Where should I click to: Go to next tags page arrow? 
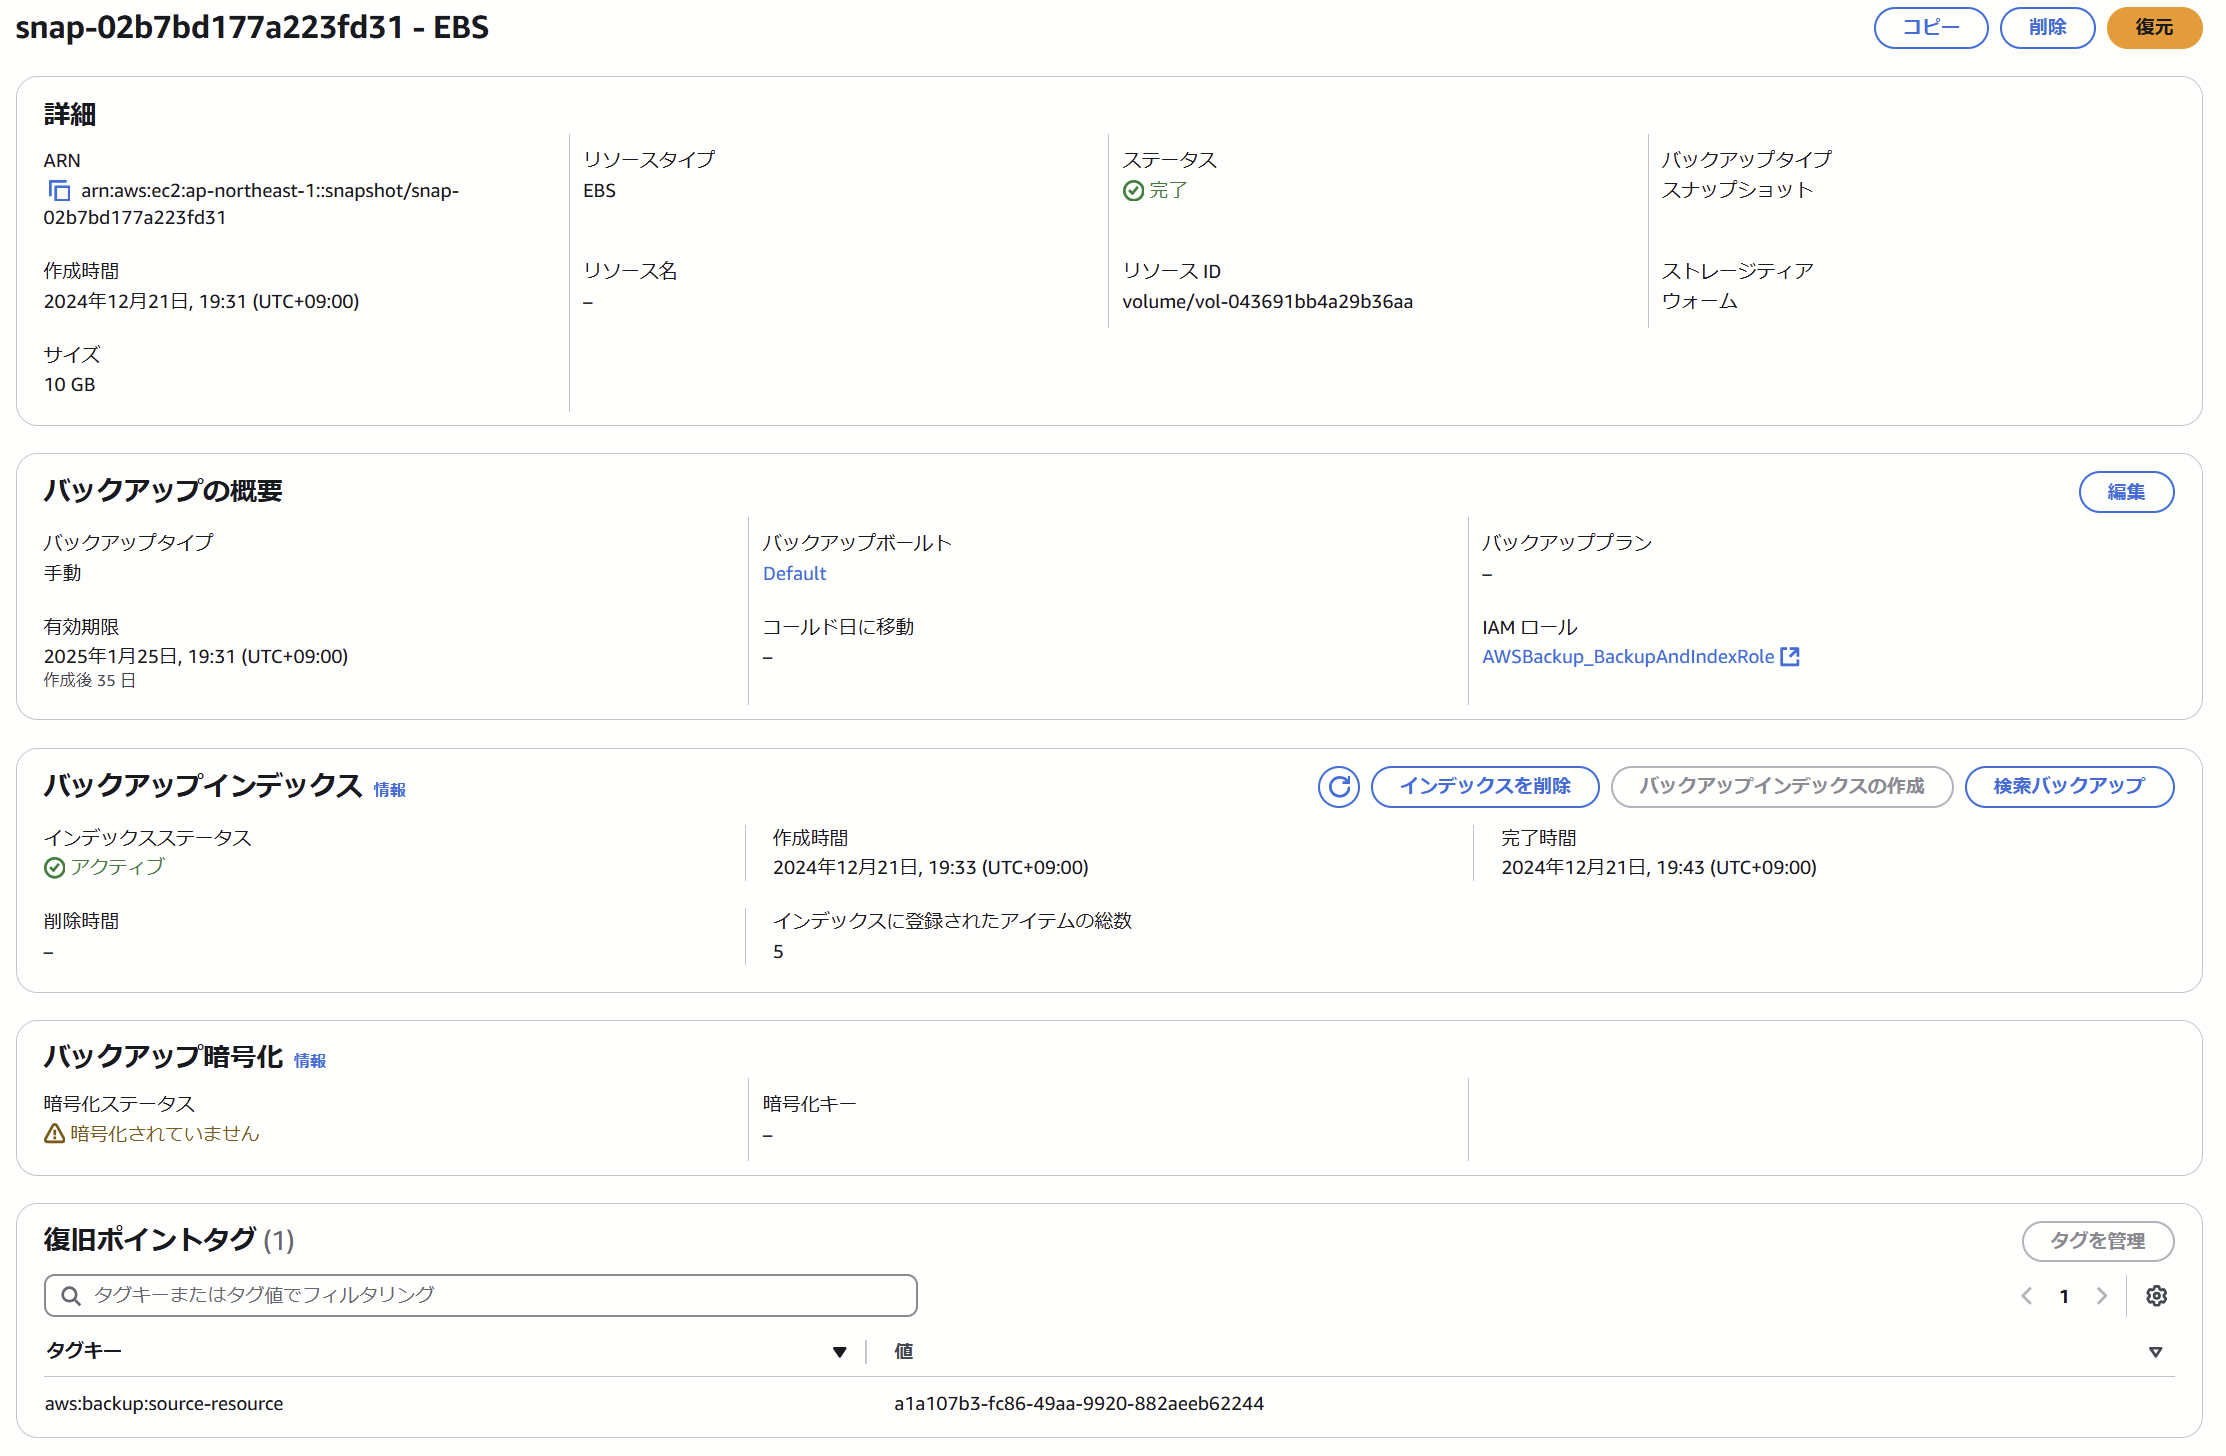click(x=2101, y=1296)
